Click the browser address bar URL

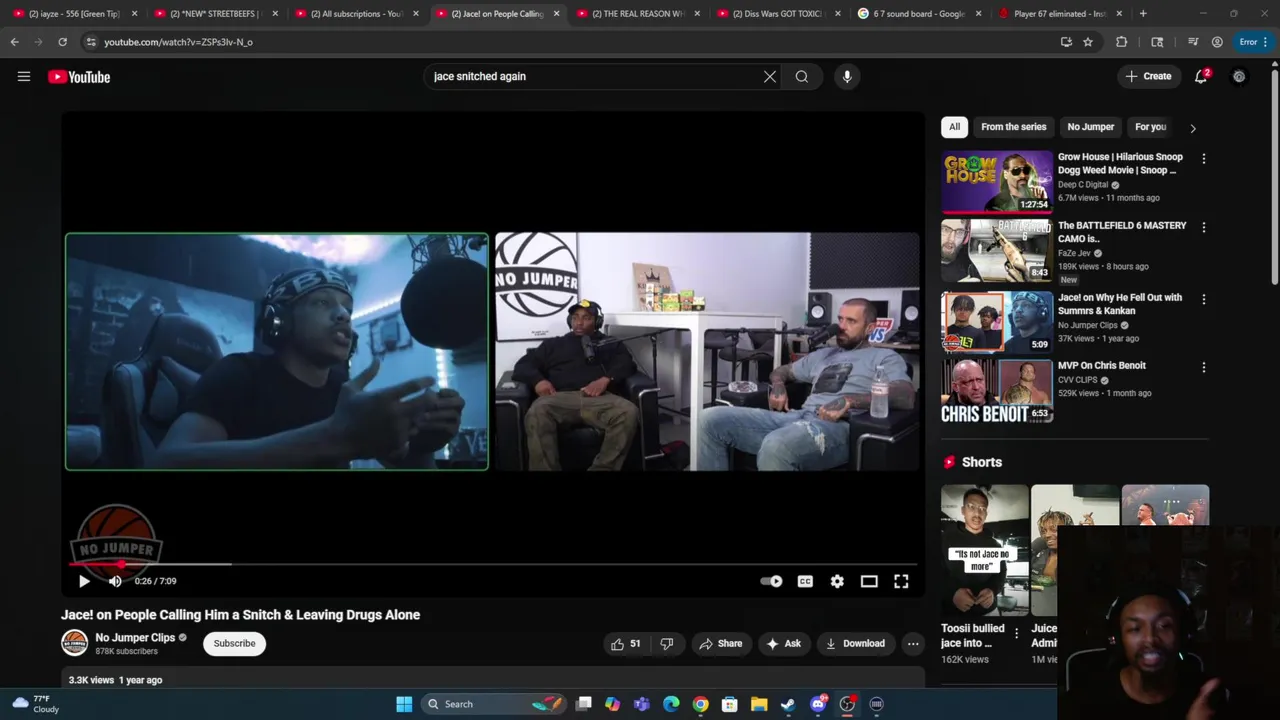tap(178, 42)
